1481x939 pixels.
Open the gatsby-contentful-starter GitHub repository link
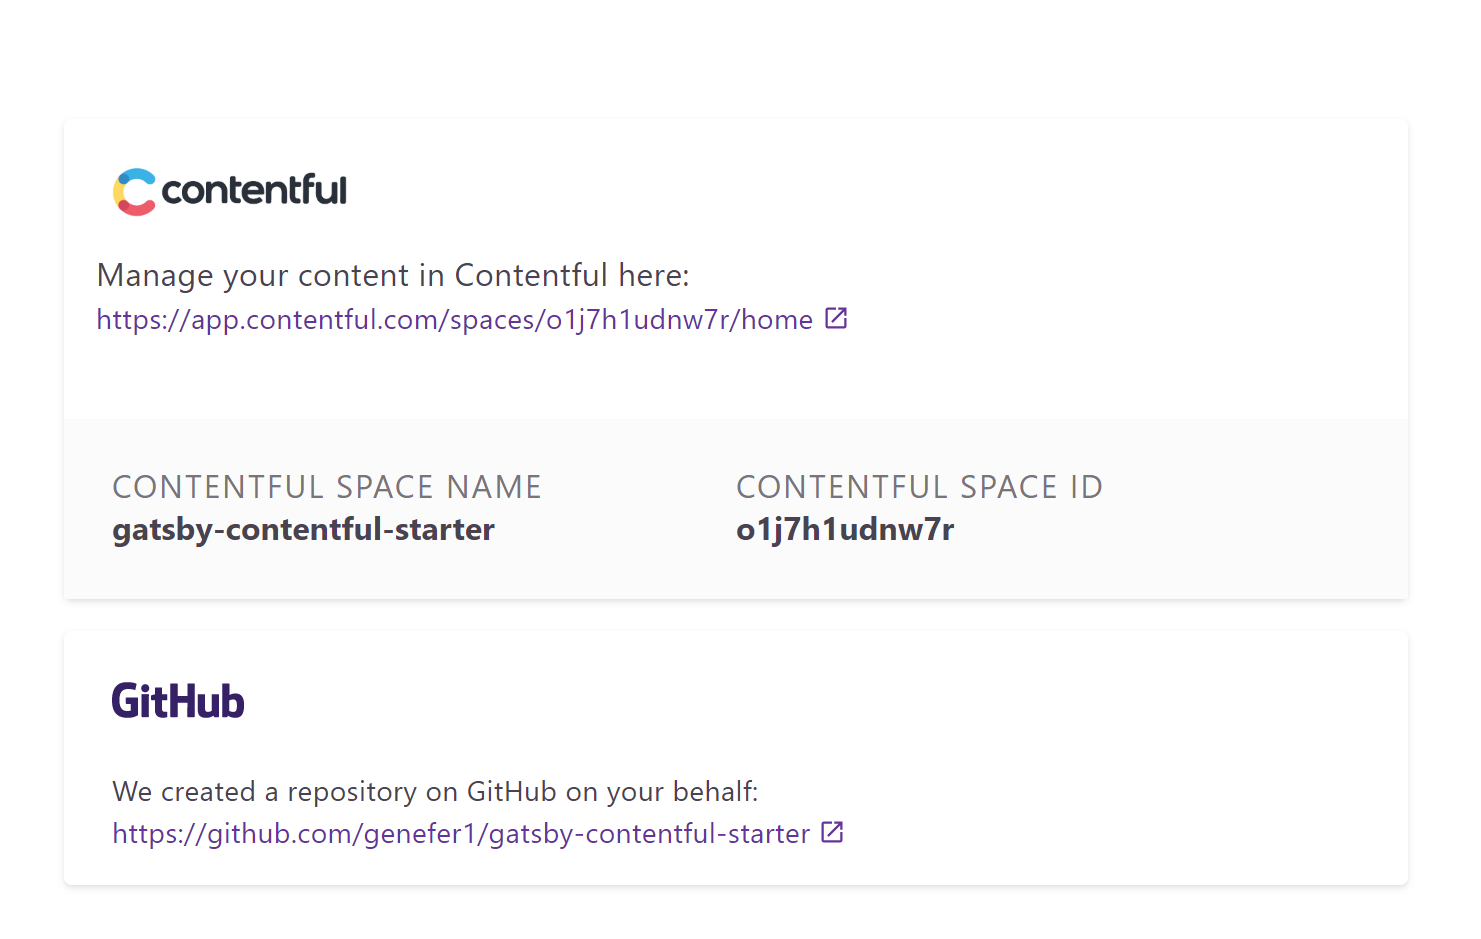(460, 833)
